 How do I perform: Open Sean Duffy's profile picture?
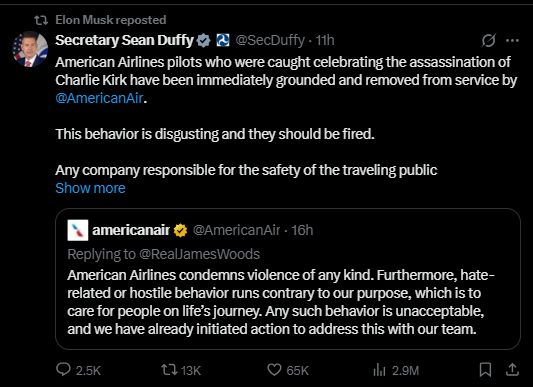(30, 49)
